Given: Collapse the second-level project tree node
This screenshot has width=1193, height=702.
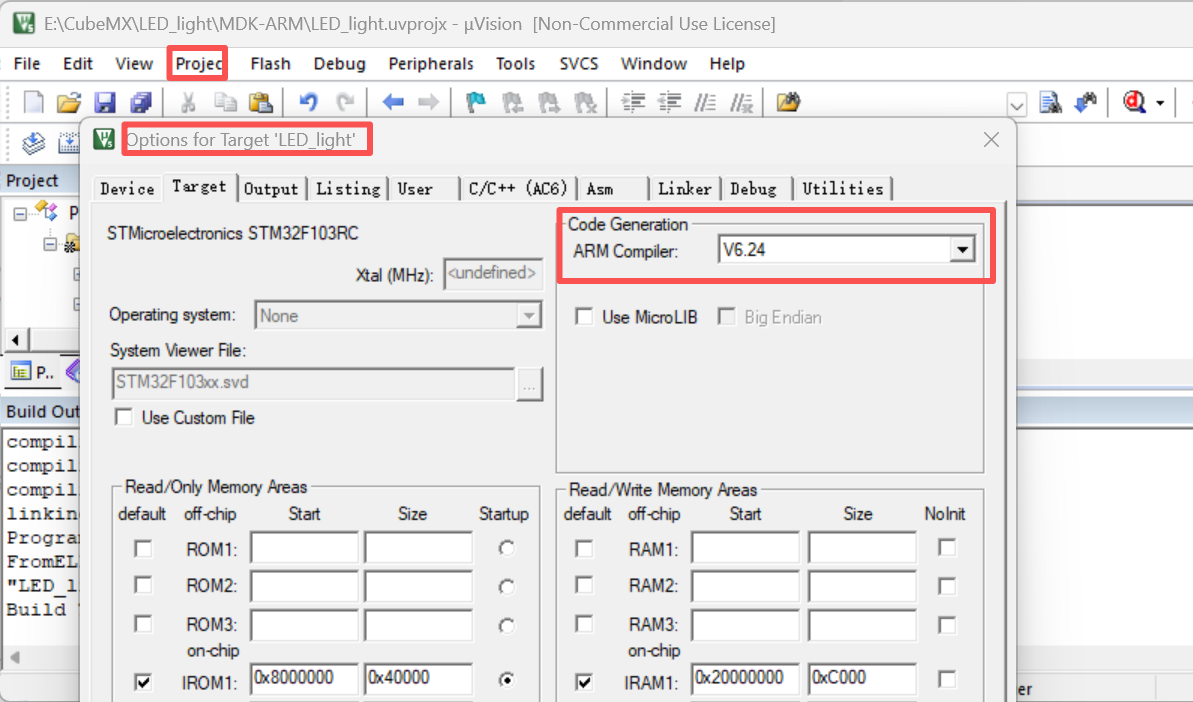Looking at the screenshot, I should click(50, 244).
